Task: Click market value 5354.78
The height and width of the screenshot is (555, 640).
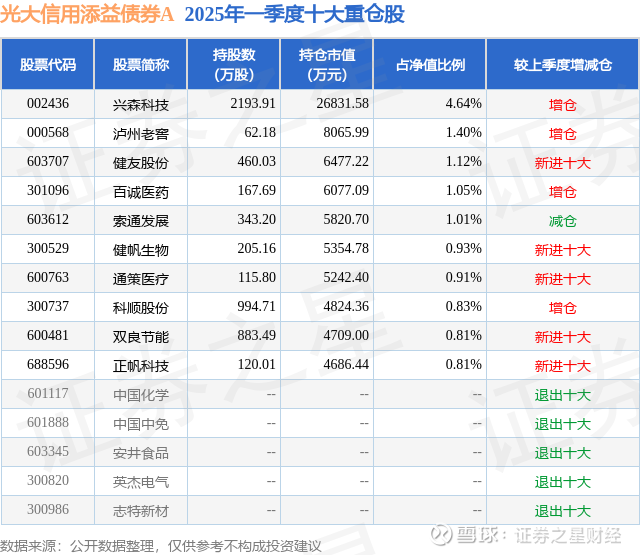Action: coord(346,249)
